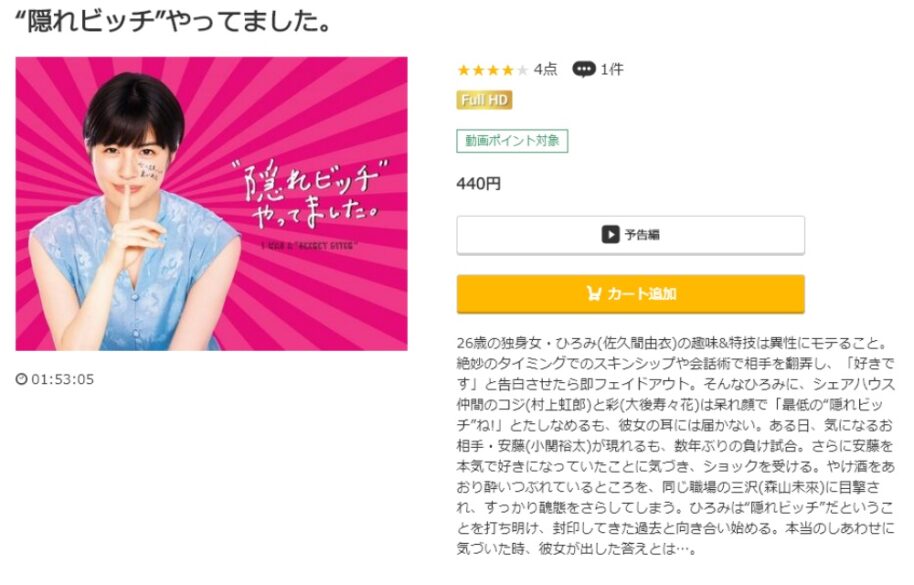Open the review comments bubble icon
The image size is (914, 585).
tap(583, 69)
